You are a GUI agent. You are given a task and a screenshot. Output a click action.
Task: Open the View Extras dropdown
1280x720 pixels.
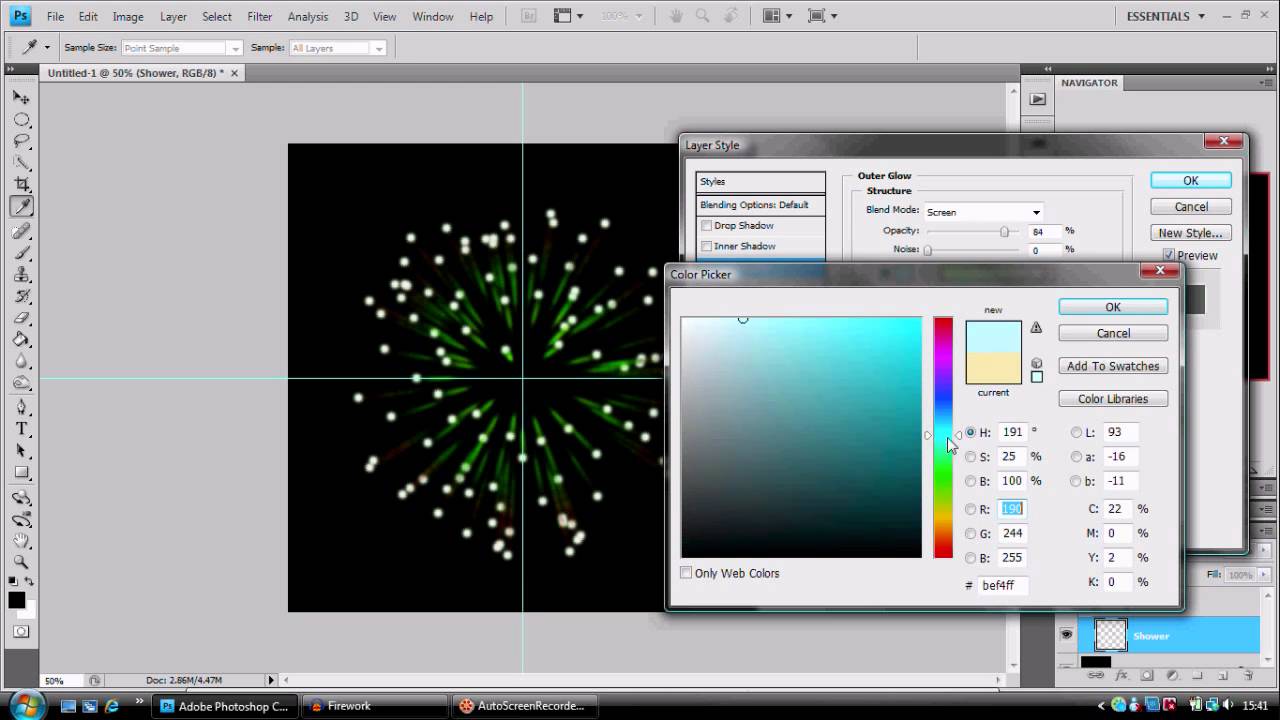click(x=568, y=16)
